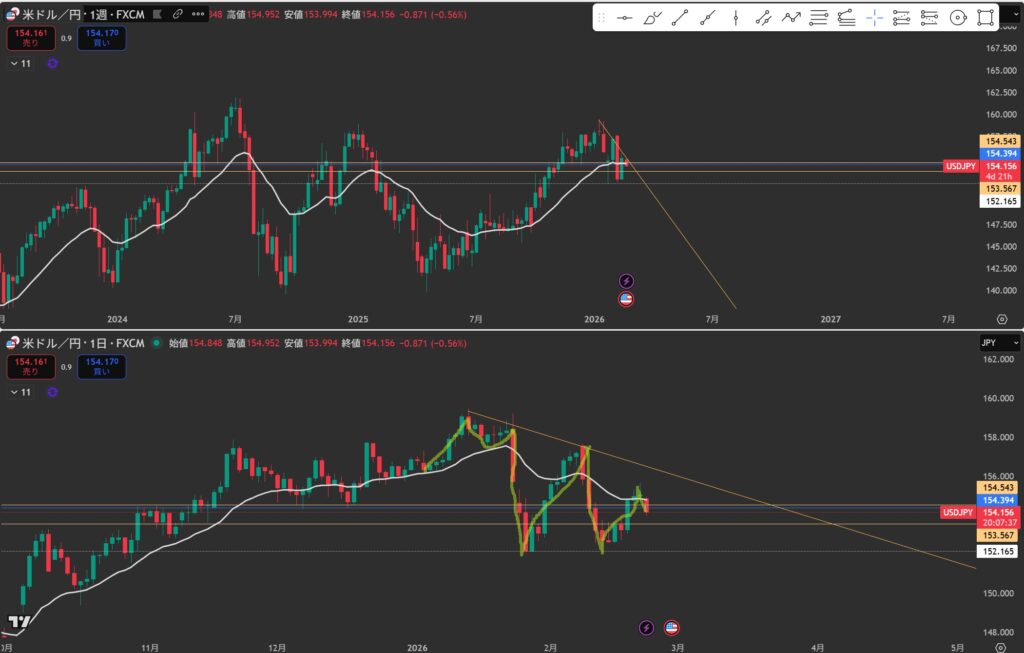Choose the trend line tool
The height and width of the screenshot is (653, 1024).
(680, 17)
